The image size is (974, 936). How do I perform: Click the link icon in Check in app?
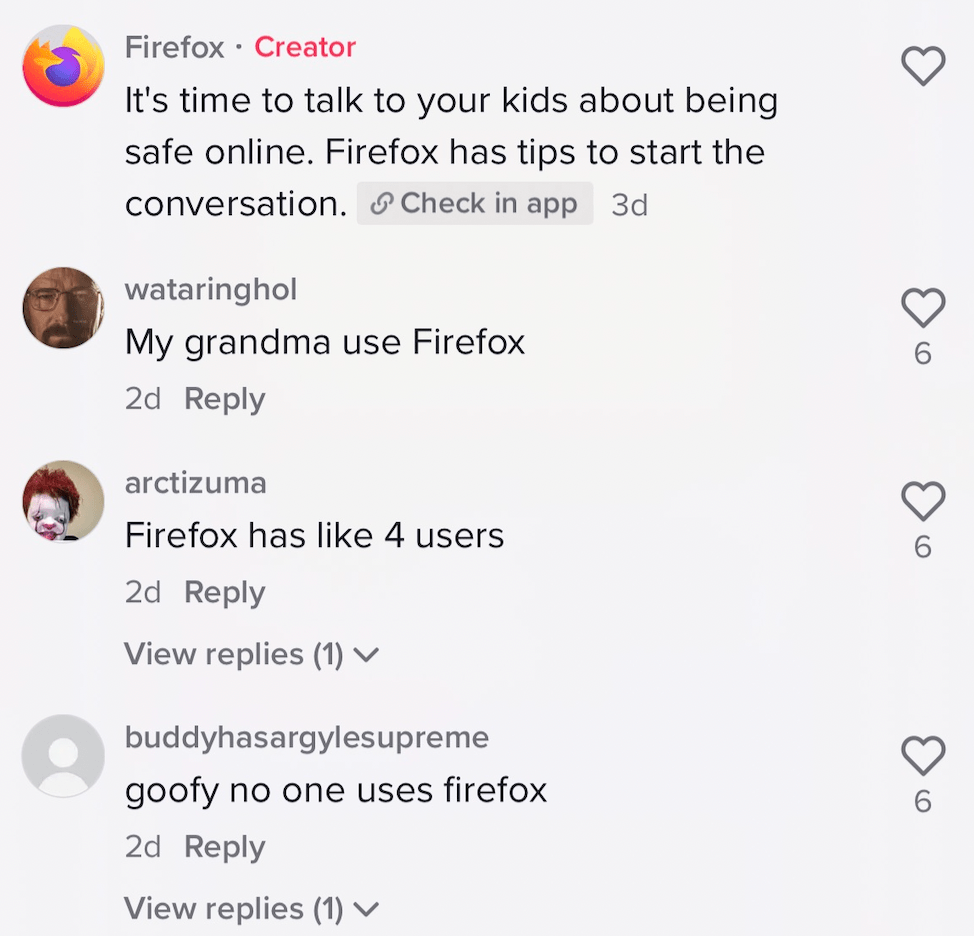pos(381,204)
